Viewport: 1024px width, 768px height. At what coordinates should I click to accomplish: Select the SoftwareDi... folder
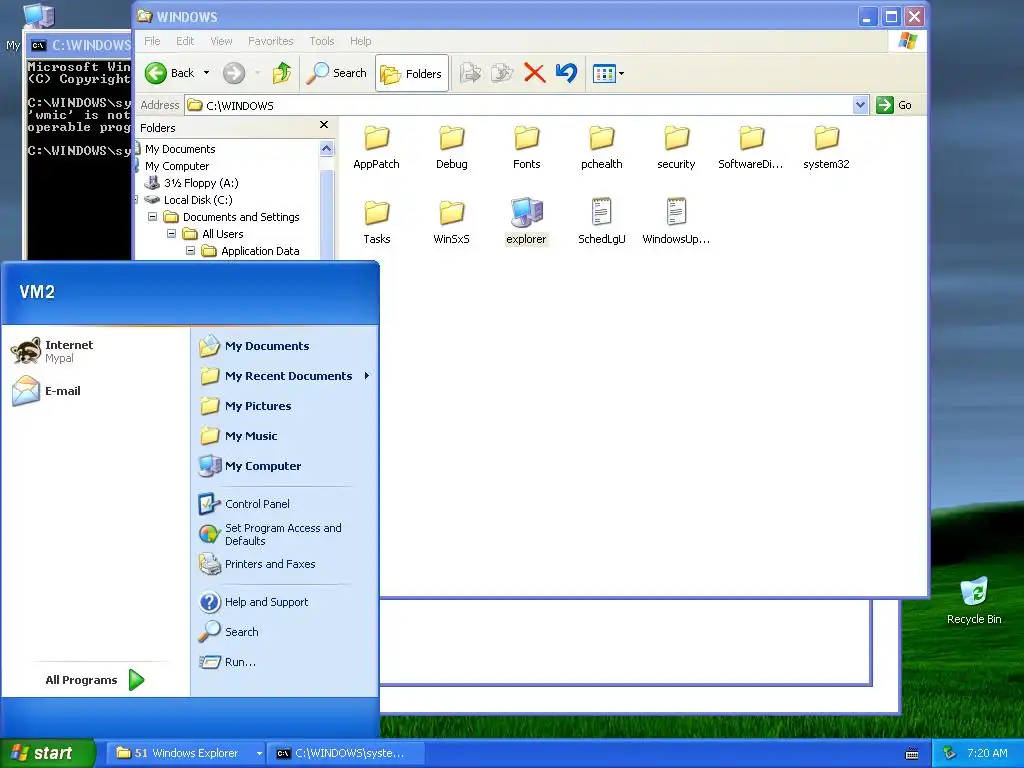click(x=751, y=147)
